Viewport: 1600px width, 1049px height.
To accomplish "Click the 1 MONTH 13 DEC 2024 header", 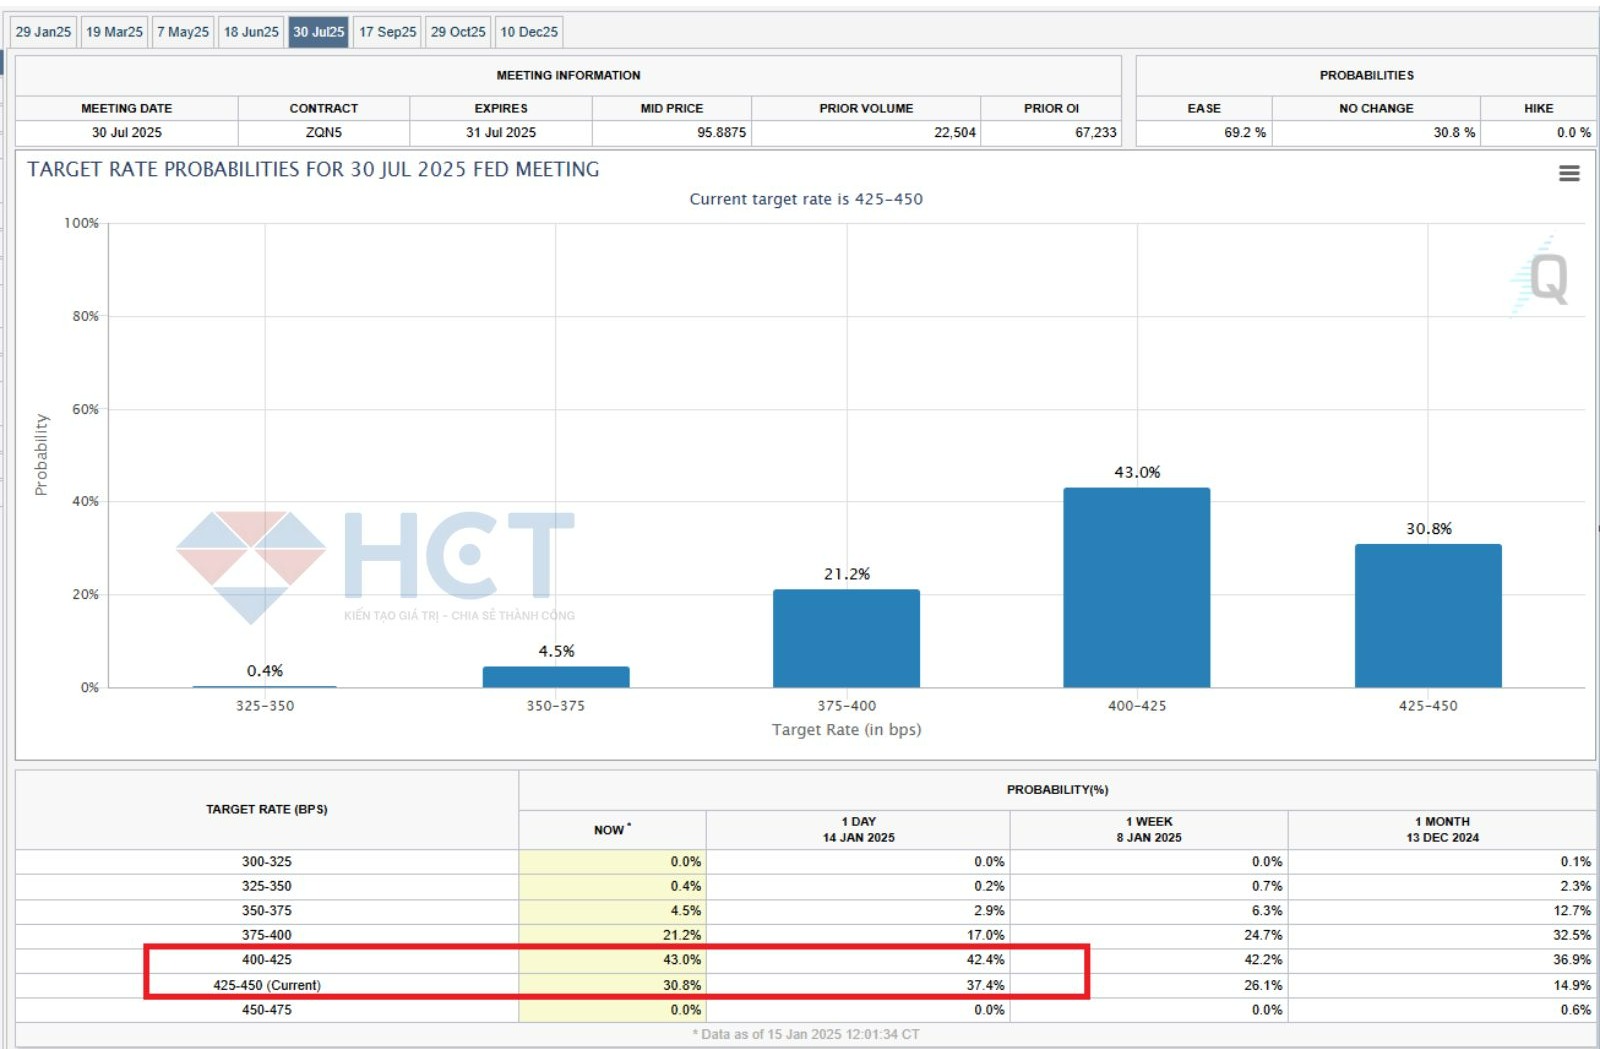I will (x=1442, y=830).
